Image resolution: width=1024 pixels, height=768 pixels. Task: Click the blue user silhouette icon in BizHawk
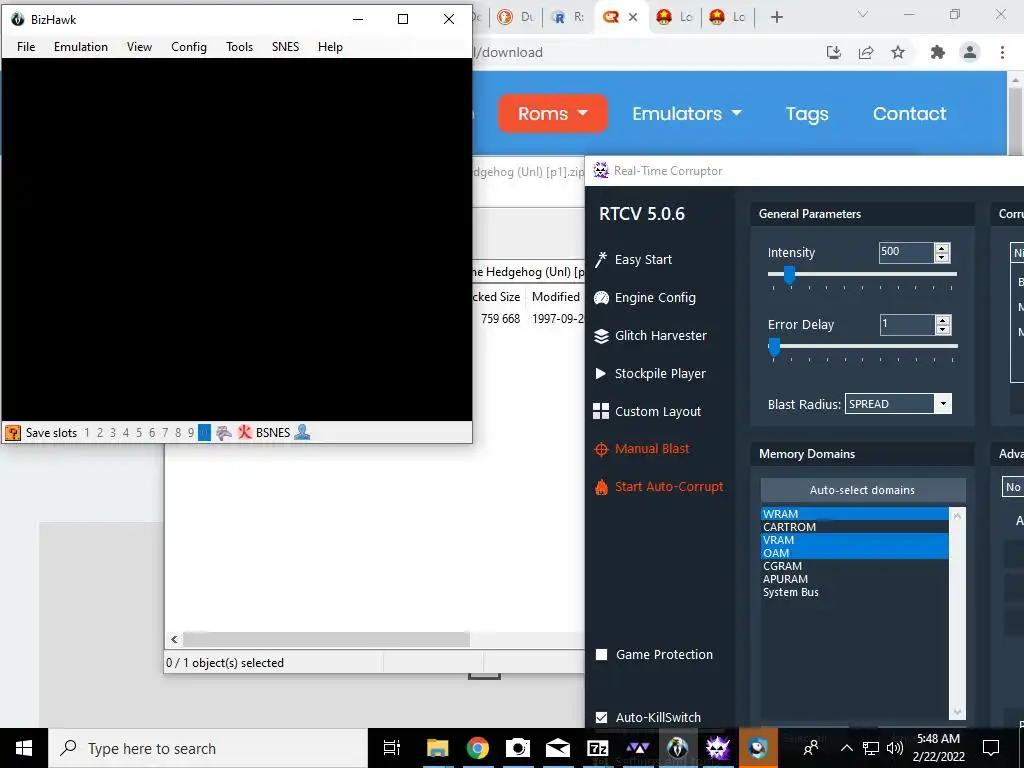click(x=302, y=432)
